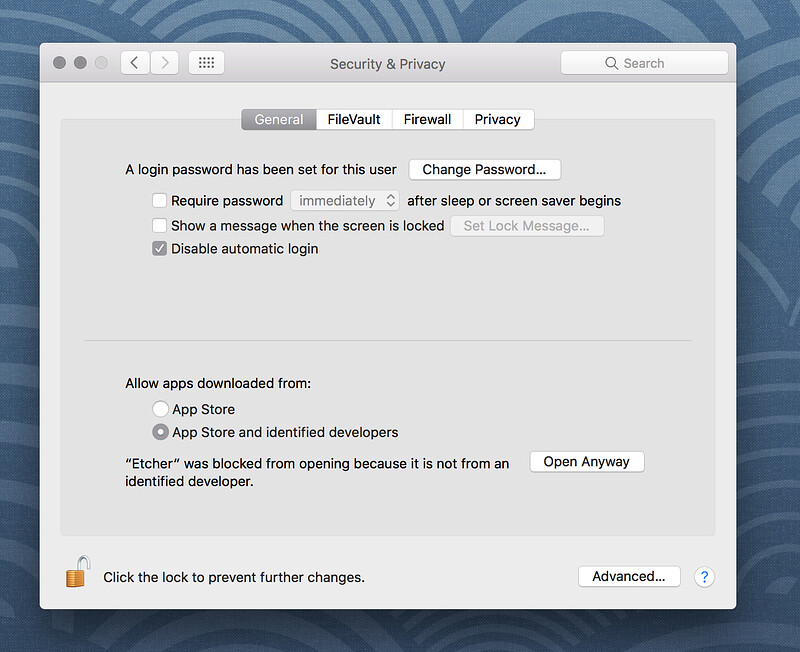Select the App Store only option
This screenshot has width=800, height=652.
160,409
